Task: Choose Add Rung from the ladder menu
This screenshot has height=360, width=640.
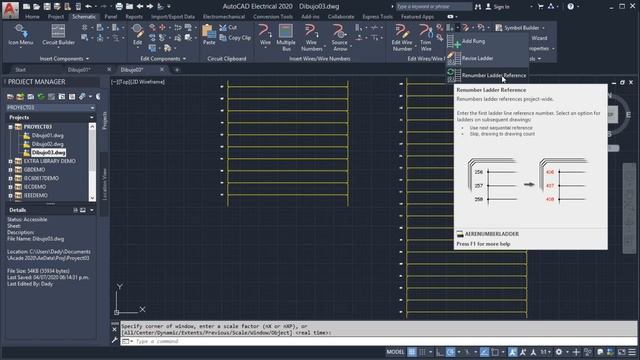Action: (488, 41)
